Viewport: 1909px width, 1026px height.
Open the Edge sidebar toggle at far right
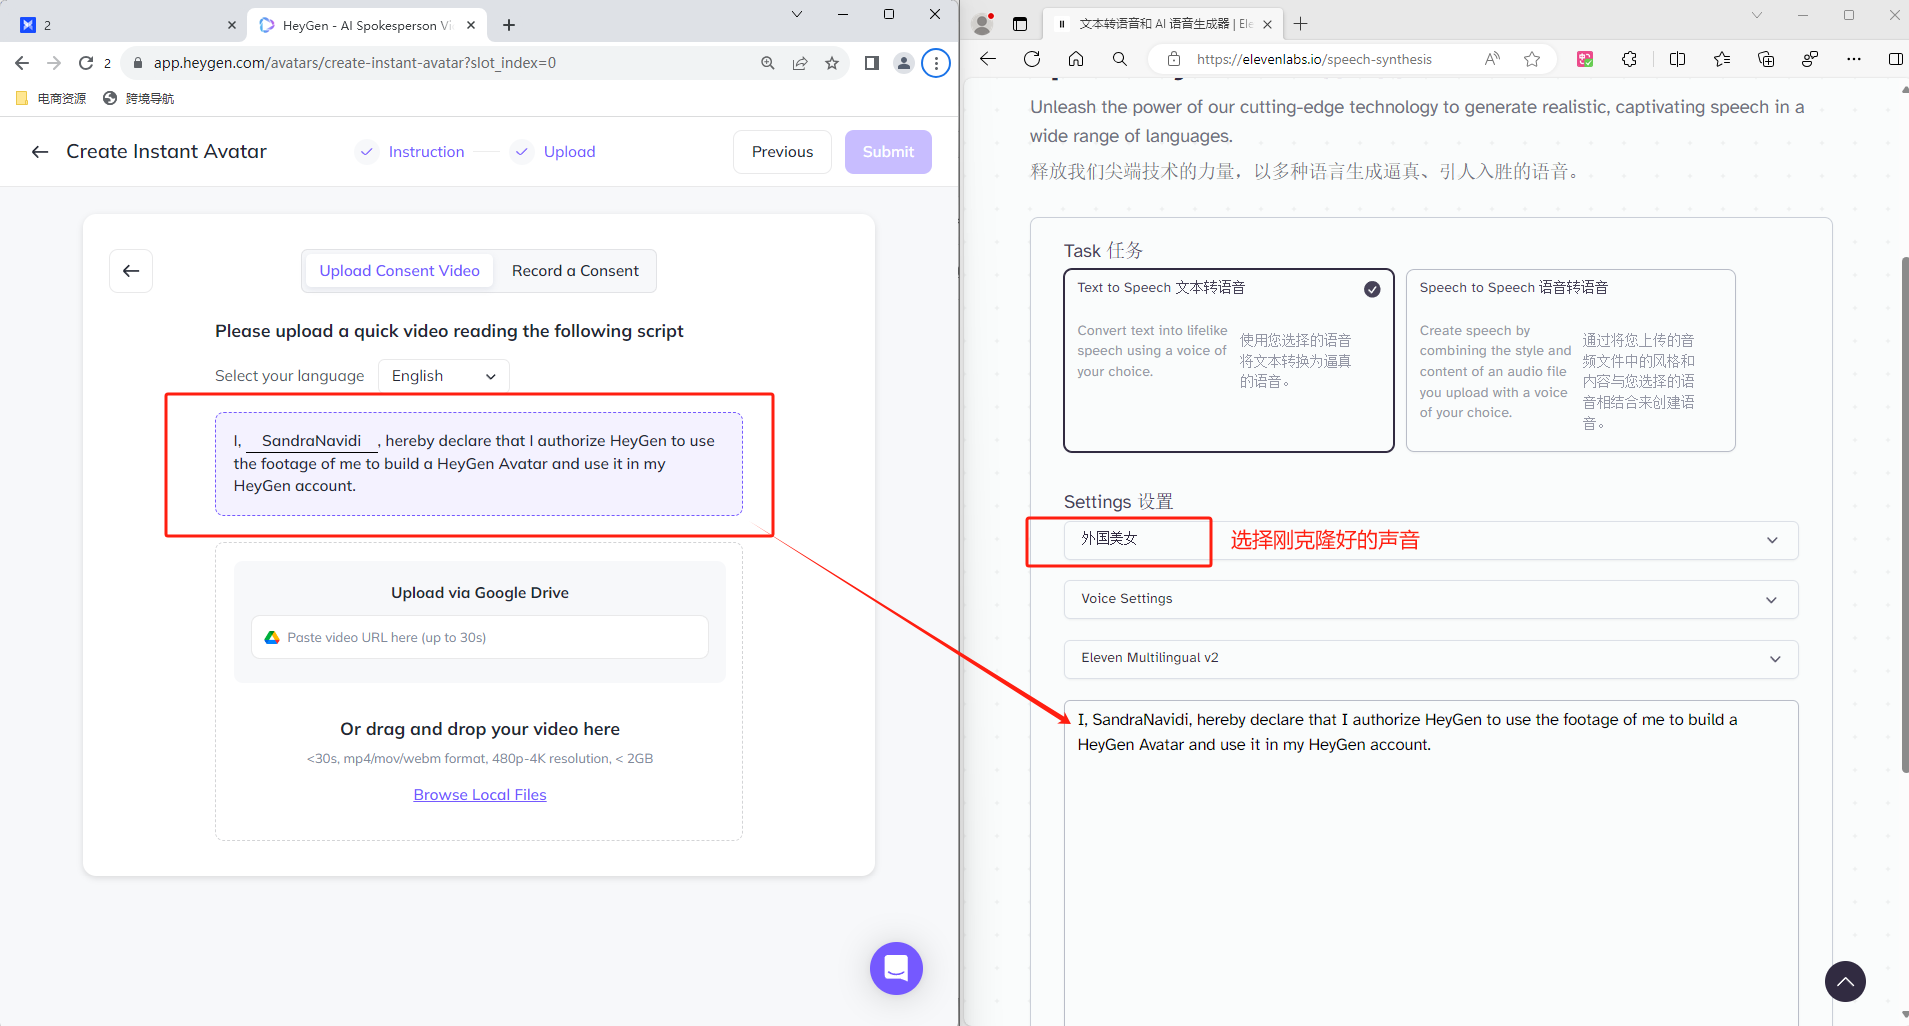(x=1895, y=59)
